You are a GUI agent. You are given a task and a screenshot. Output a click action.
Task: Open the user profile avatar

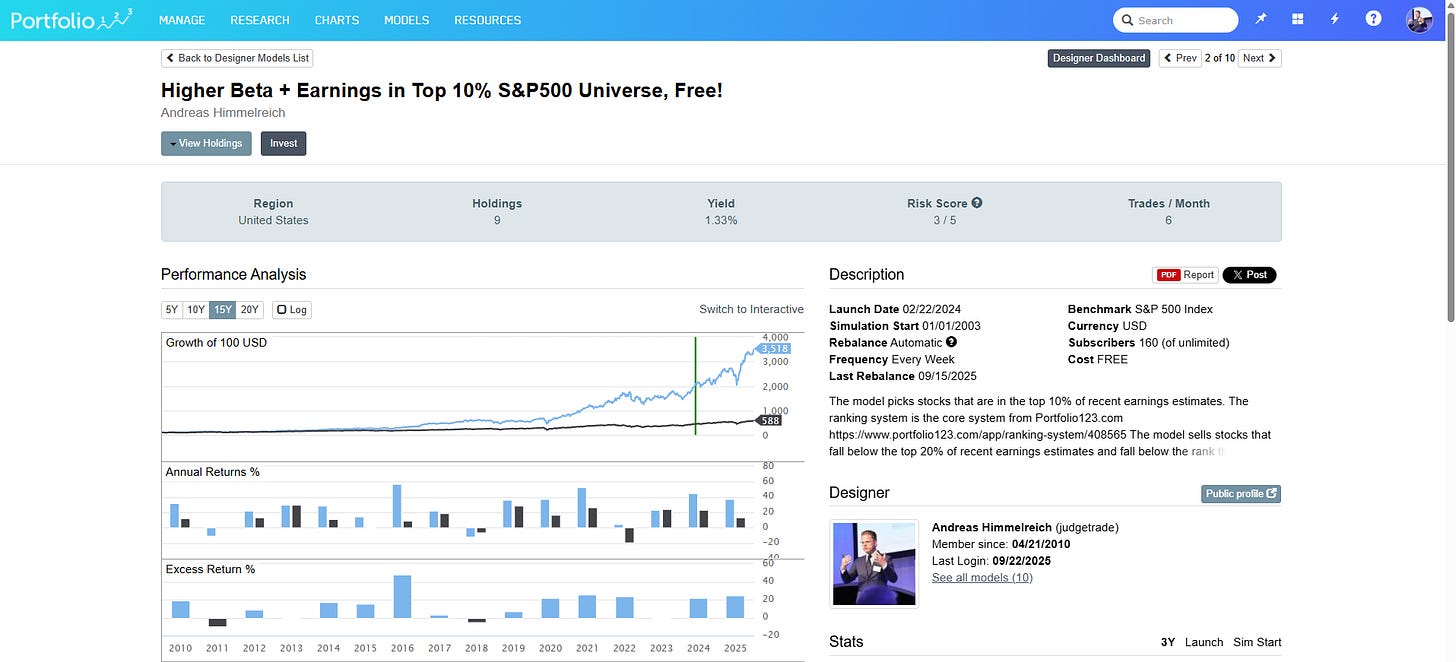tap(1419, 20)
